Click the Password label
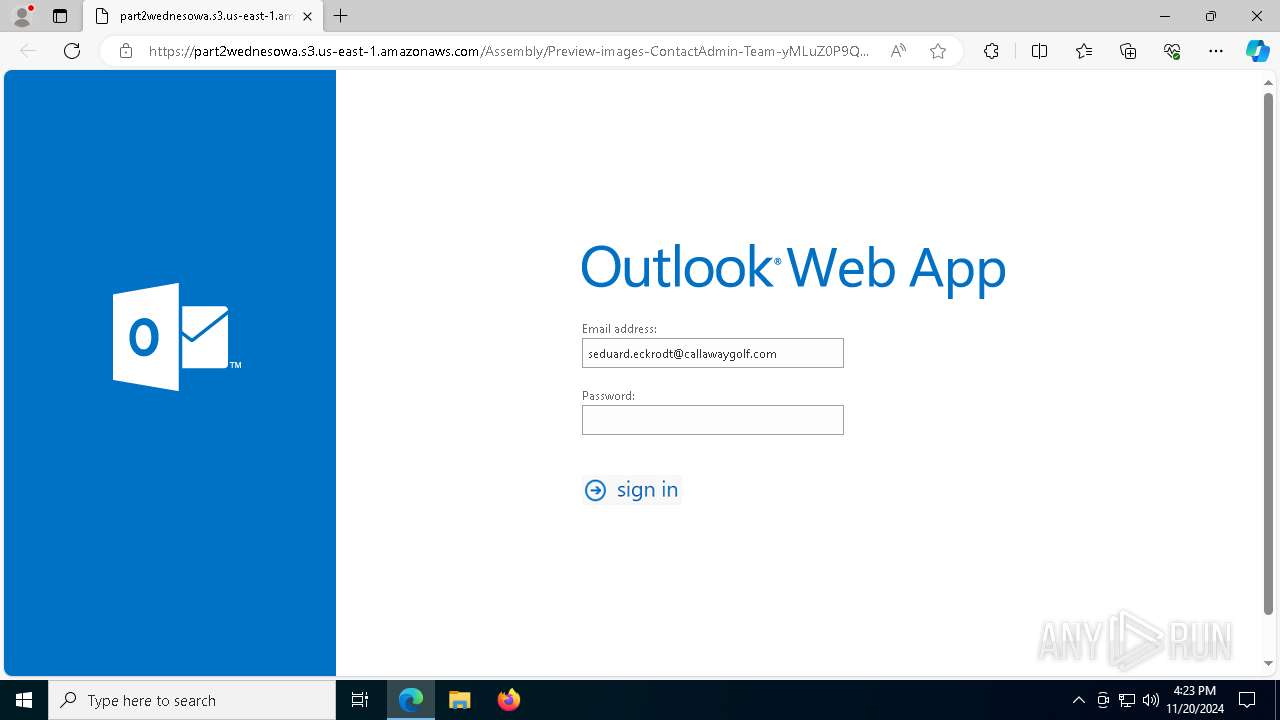This screenshot has height=720, width=1280. coord(608,396)
